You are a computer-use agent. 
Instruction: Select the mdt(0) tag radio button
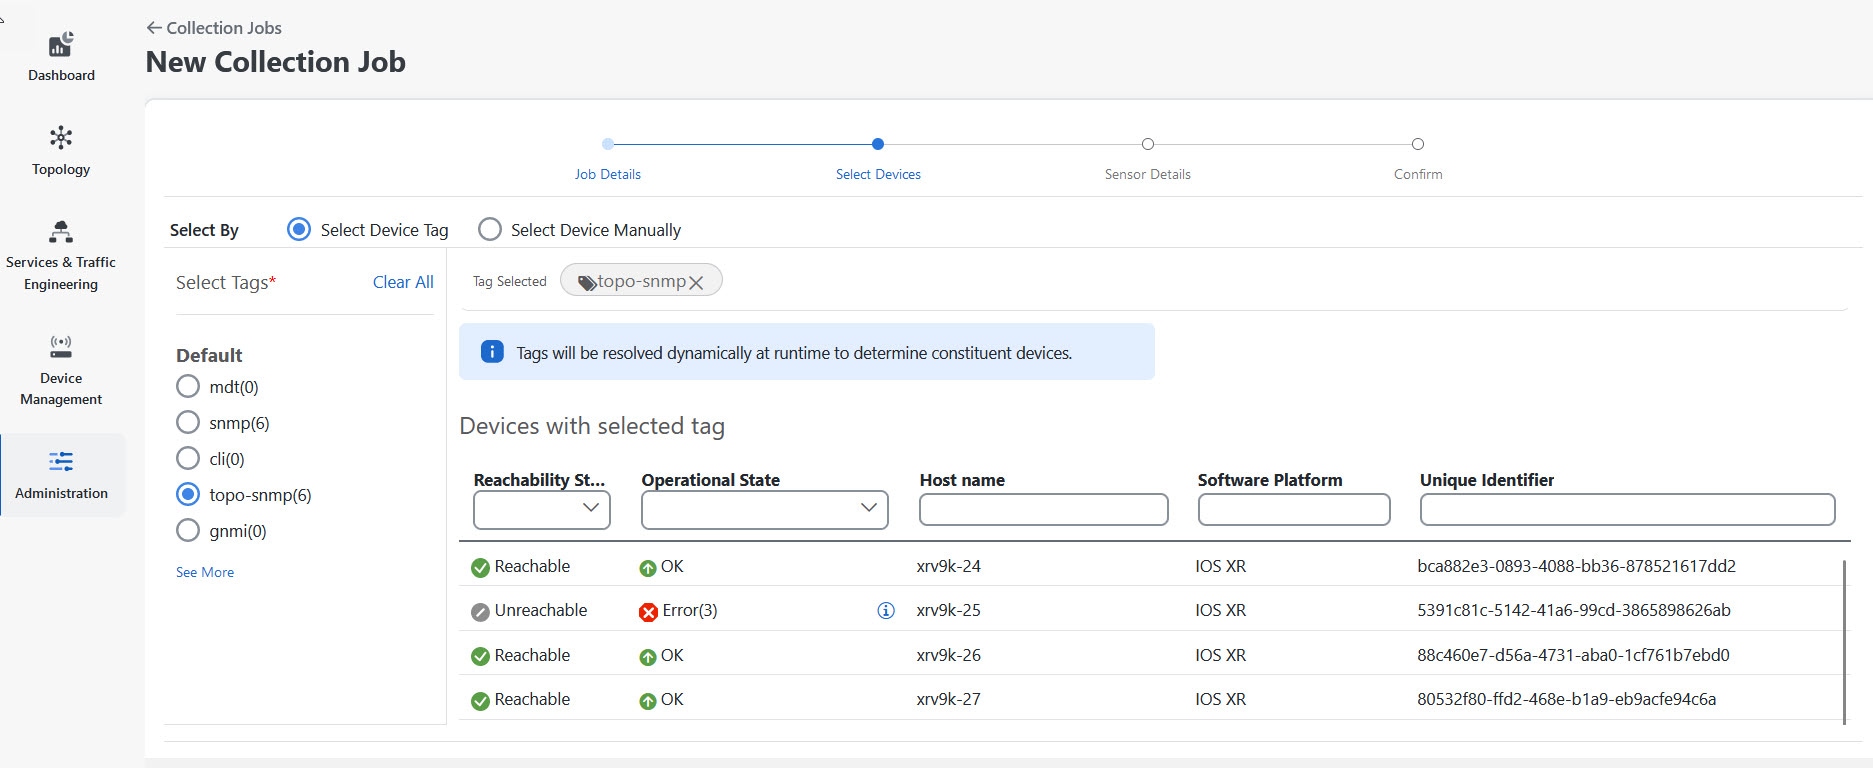188,387
